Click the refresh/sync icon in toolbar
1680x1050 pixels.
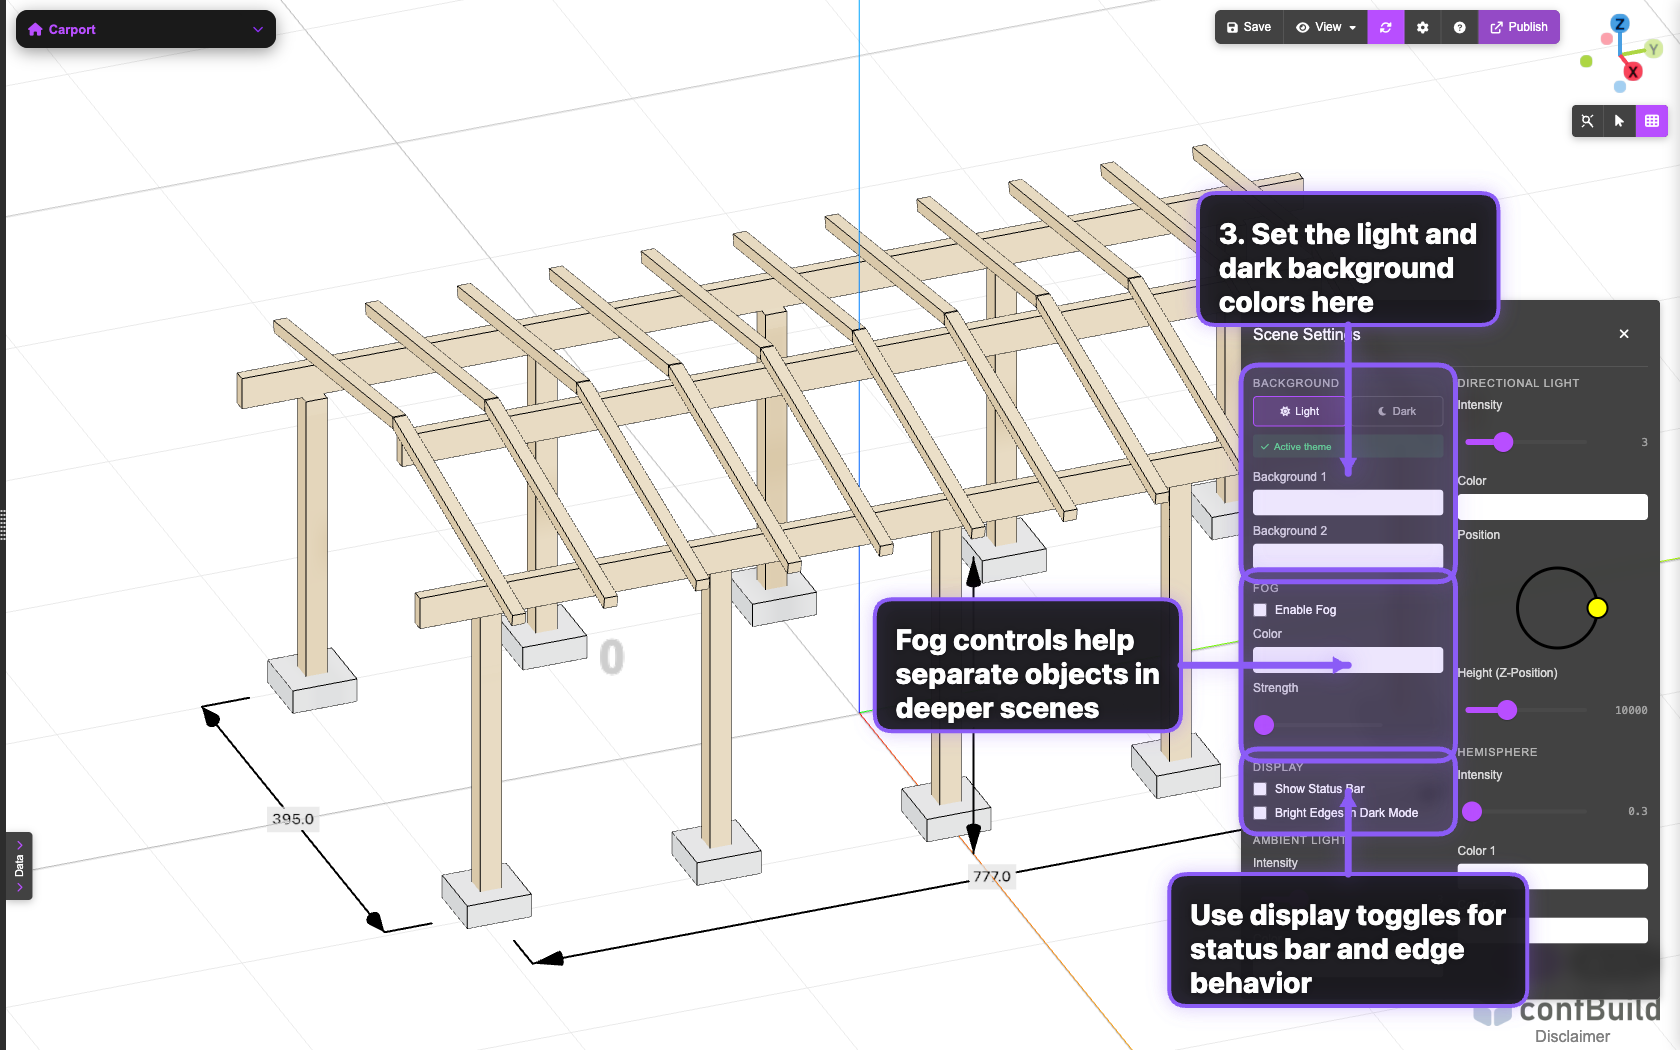1385,28
